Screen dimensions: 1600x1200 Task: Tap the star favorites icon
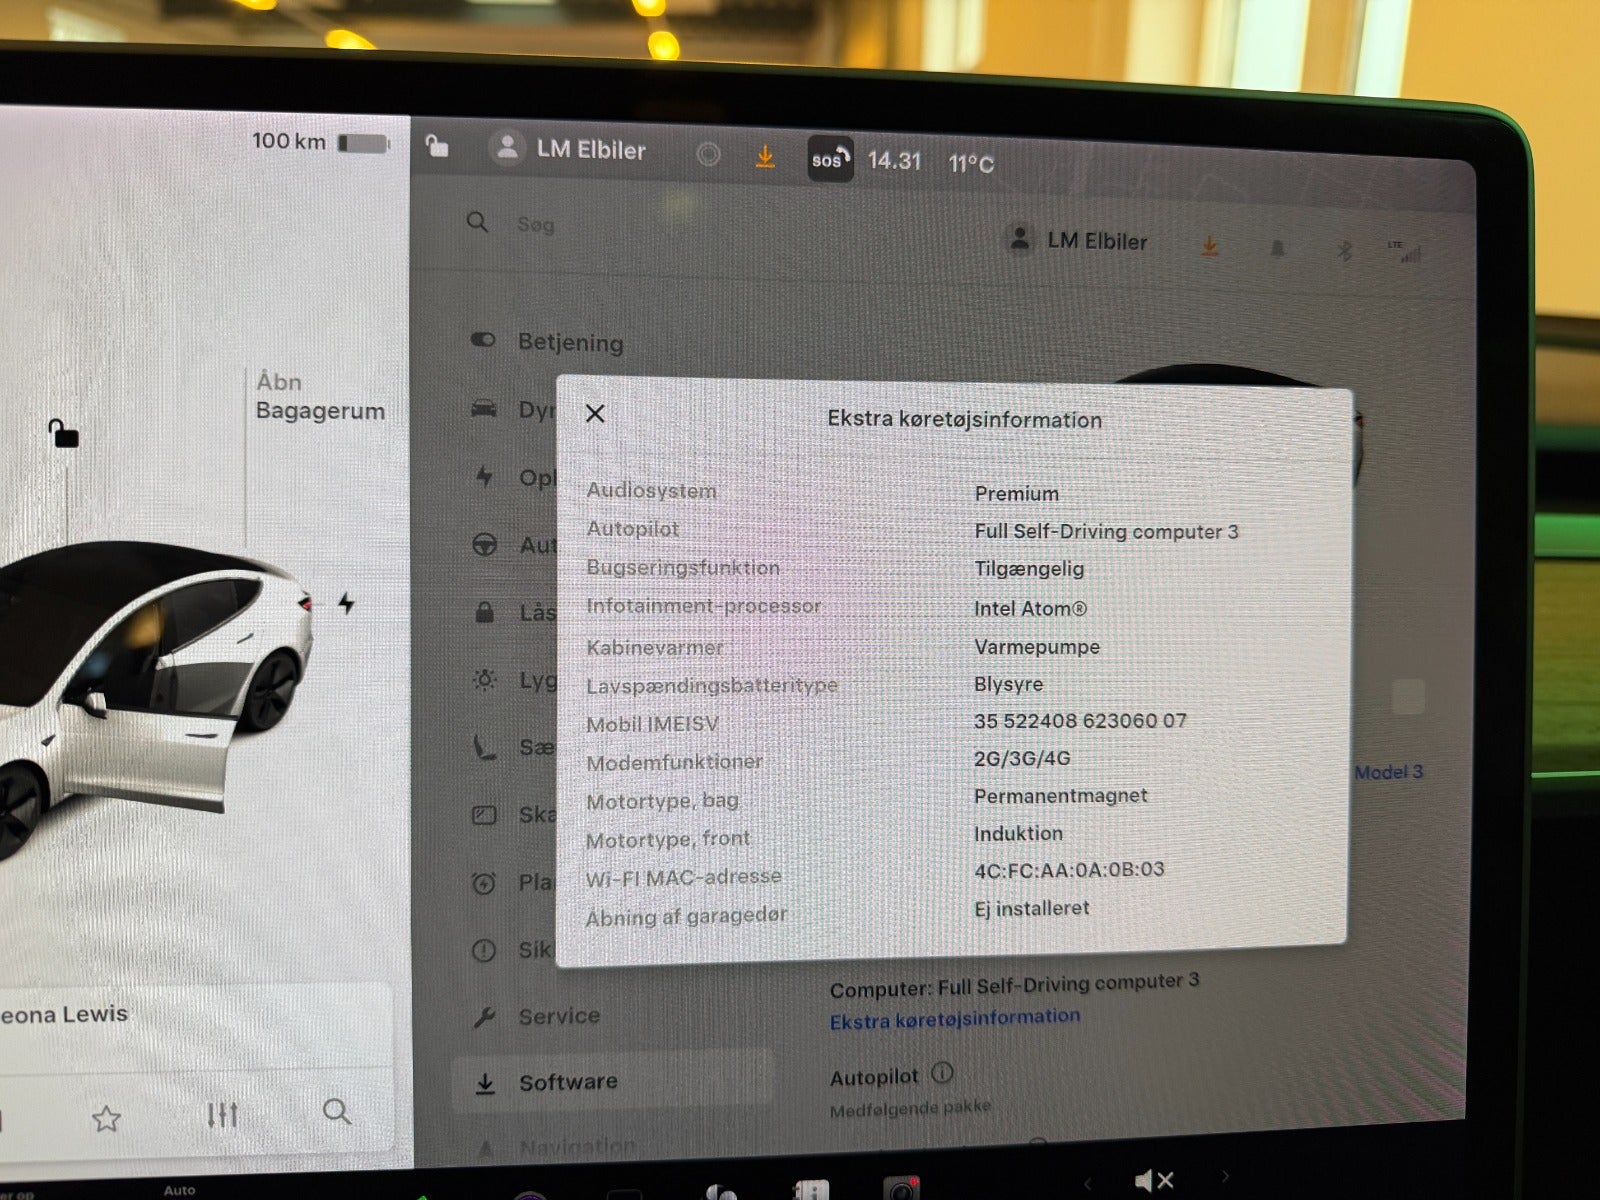tap(106, 1118)
